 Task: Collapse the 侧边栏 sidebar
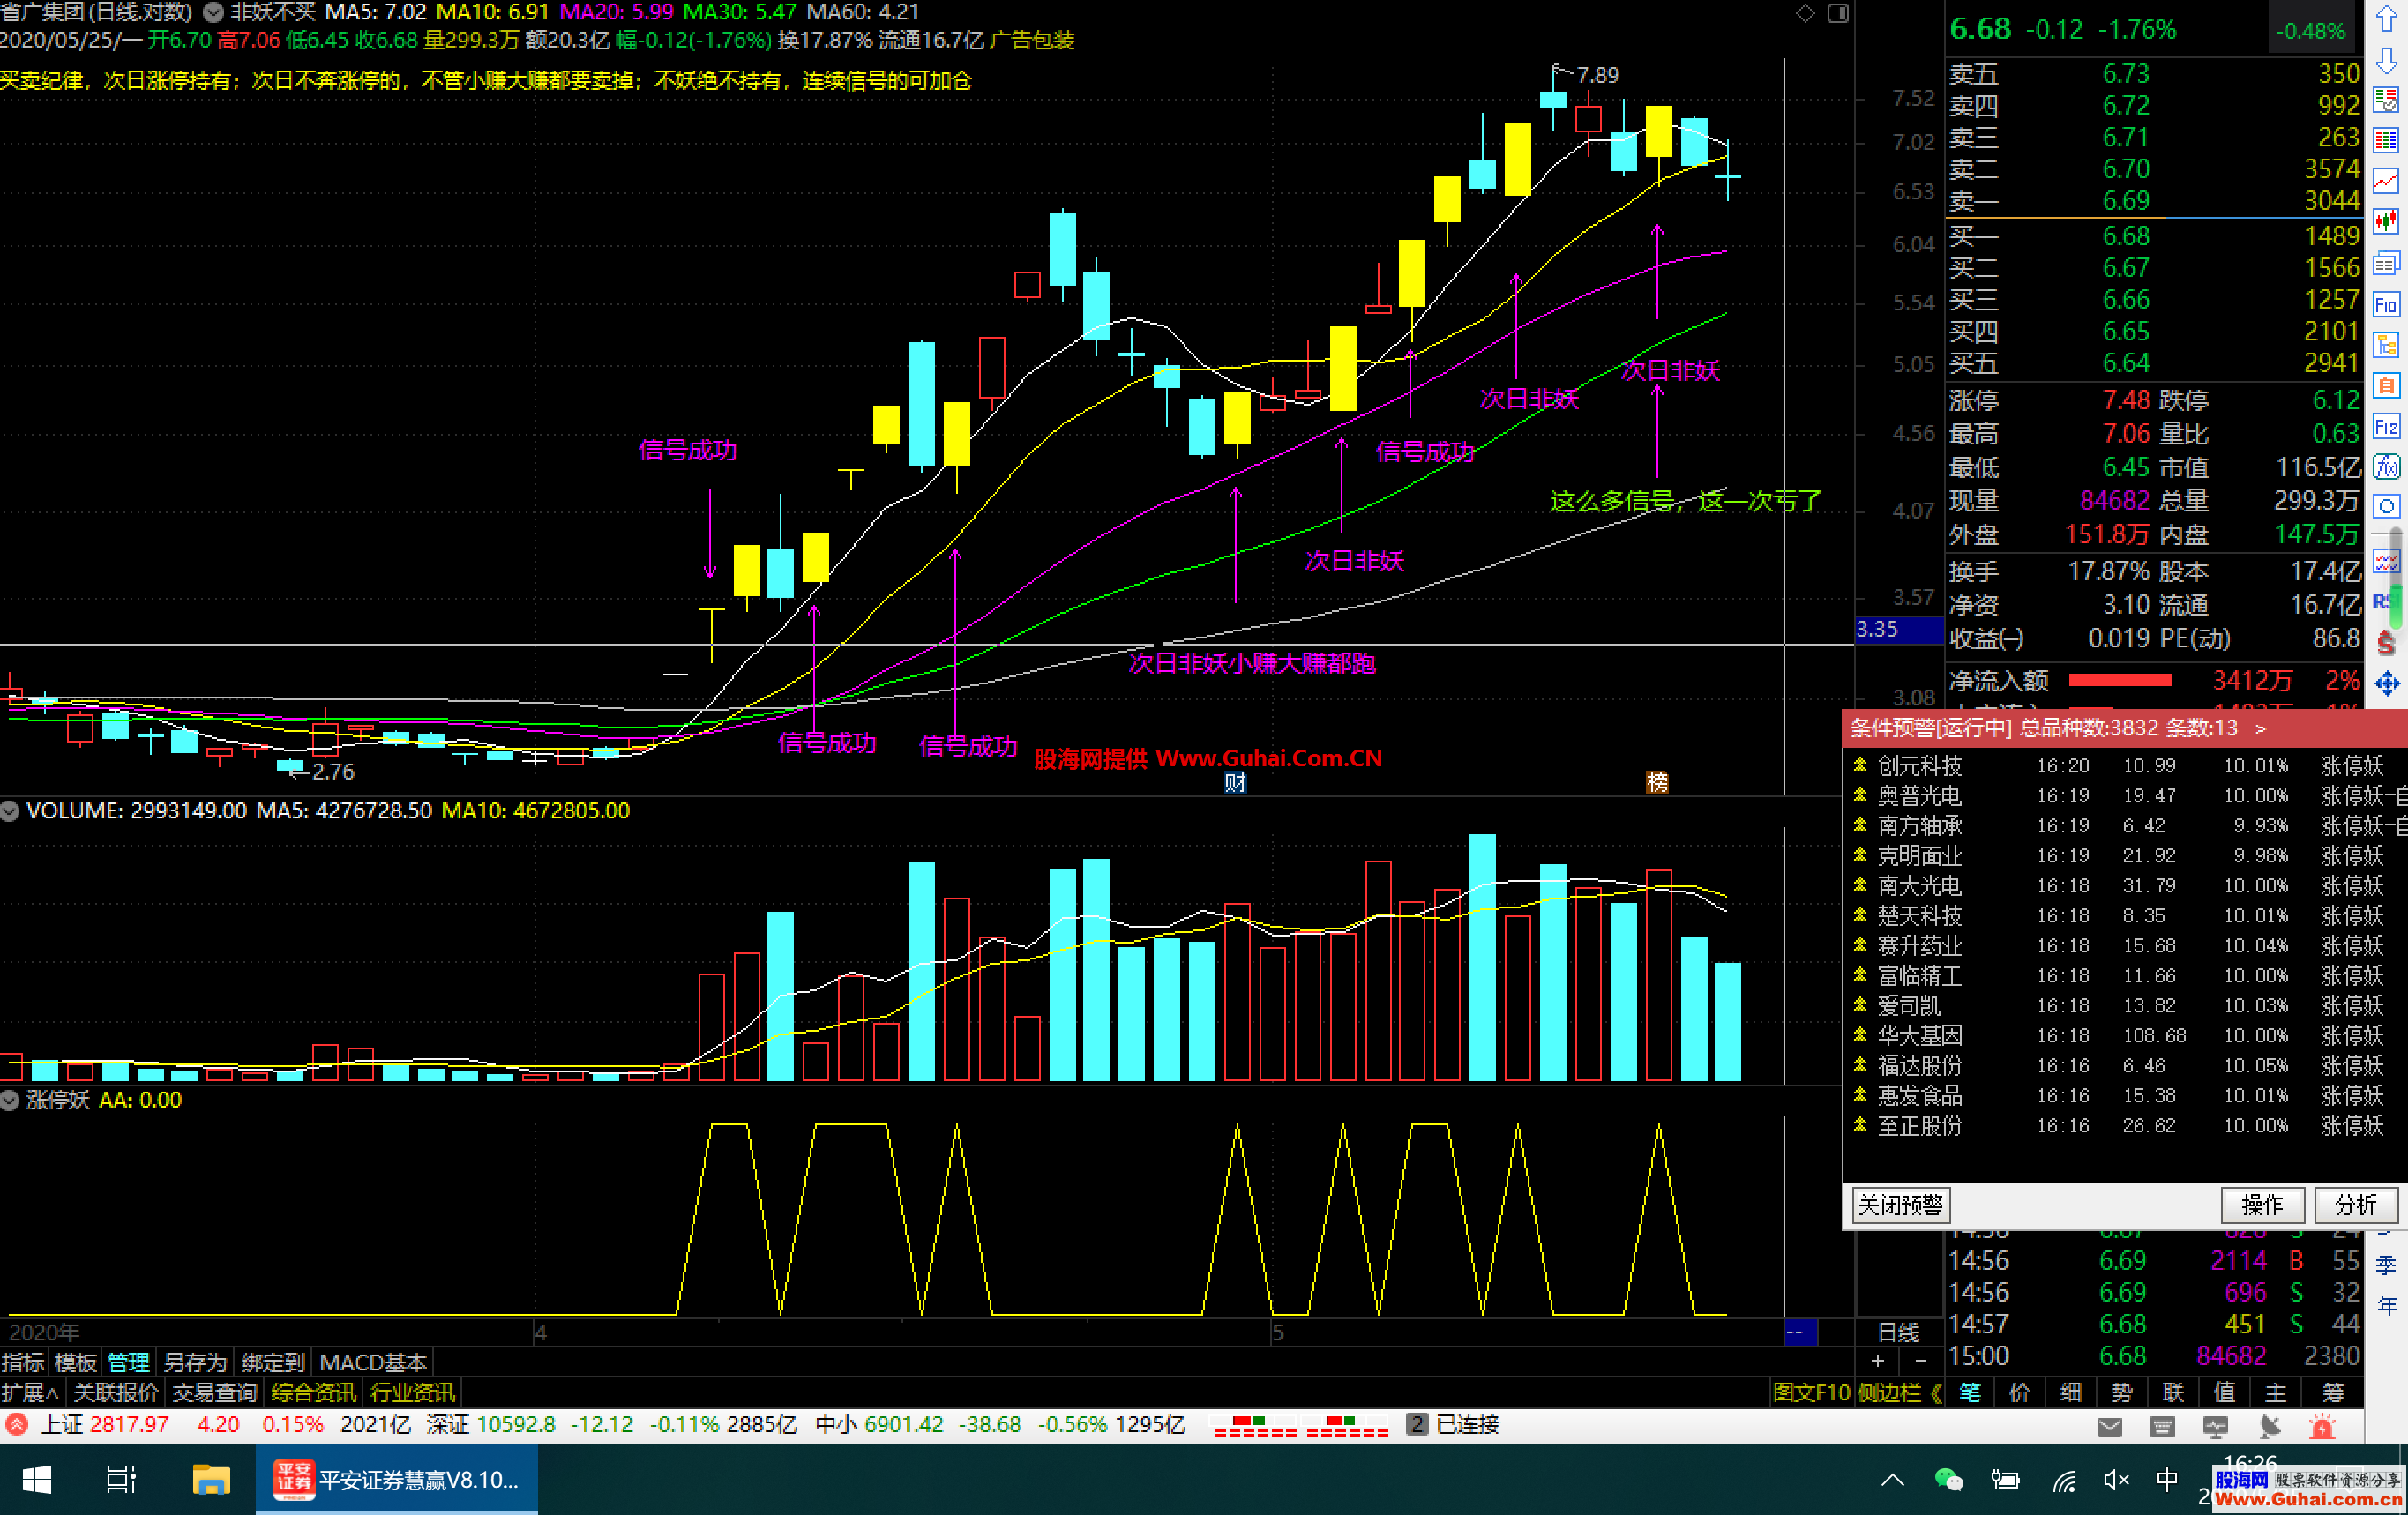(1899, 1392)
